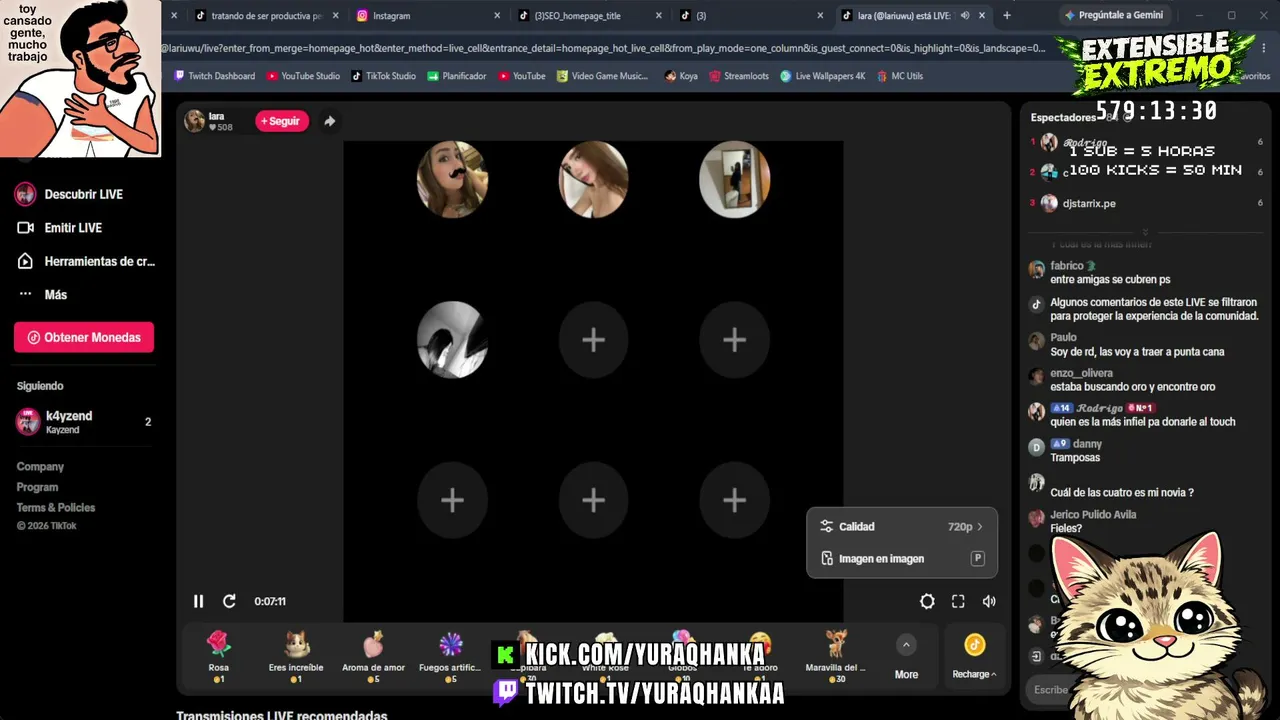The image size is (1280, 720).
Task: Toggle the player settings gear
Action: [927, 601]
